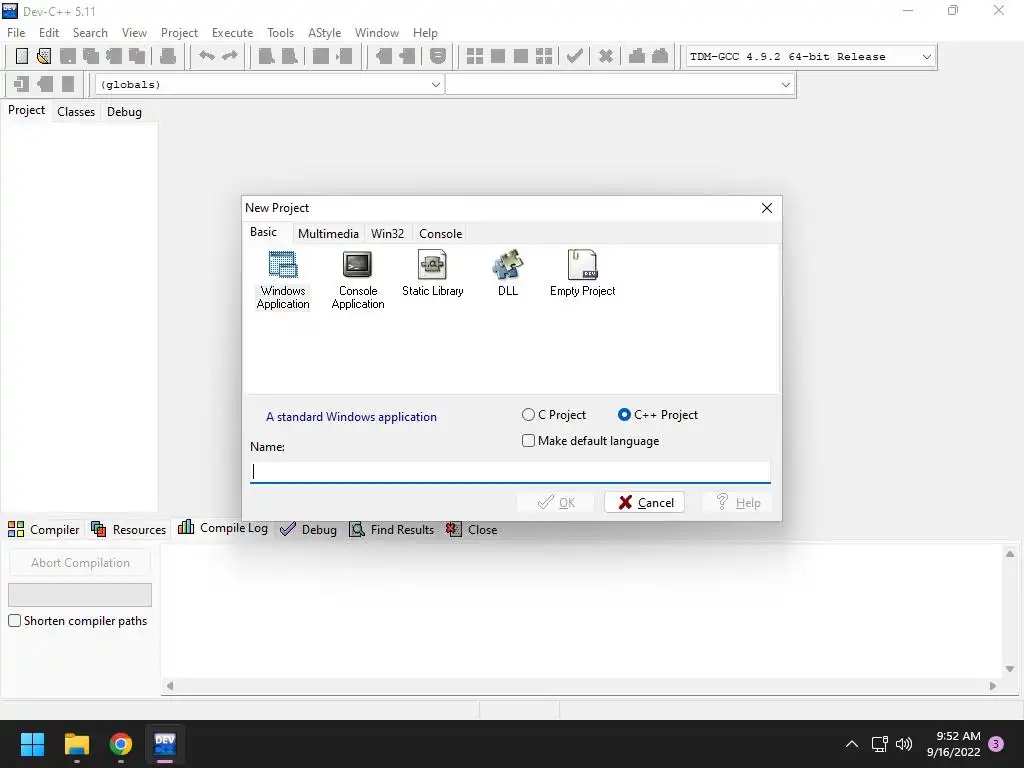This screenshot has height=768, width=1024.
Task: Open the notification center badge
Action: 996,744
